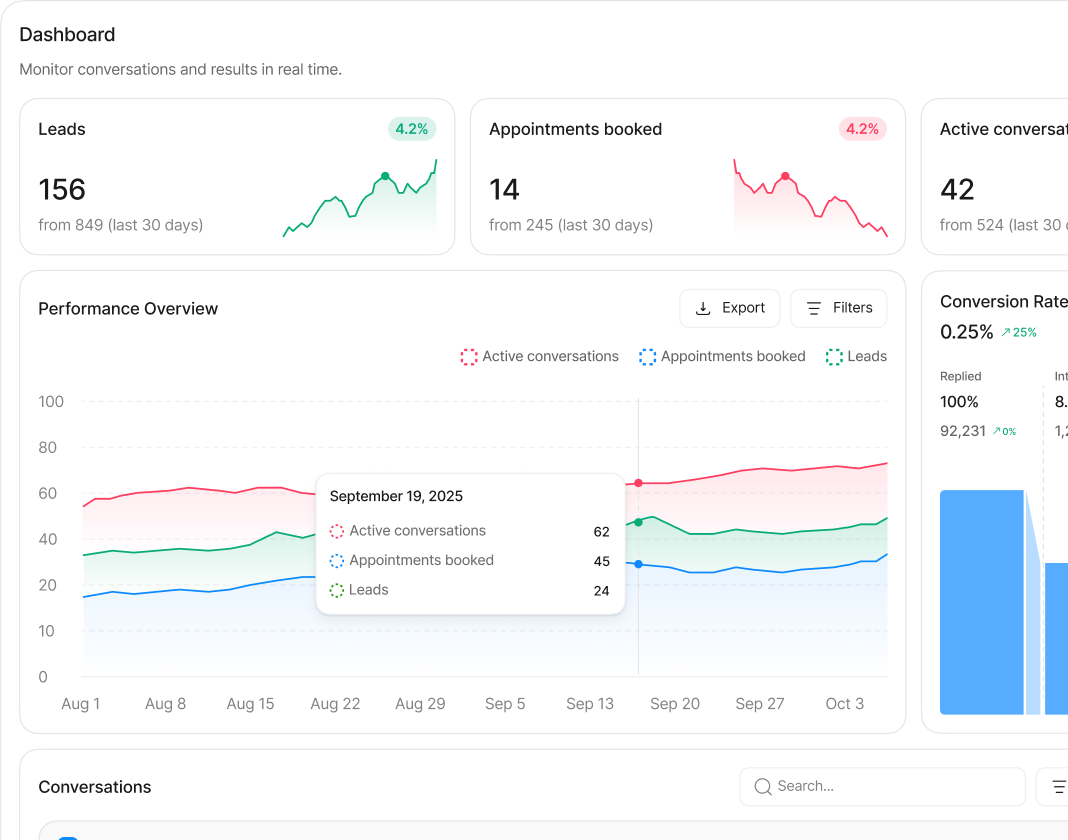Toggle Appointments booked legend series
Screen dimensions: 1068x840
[x=722, y=356]
